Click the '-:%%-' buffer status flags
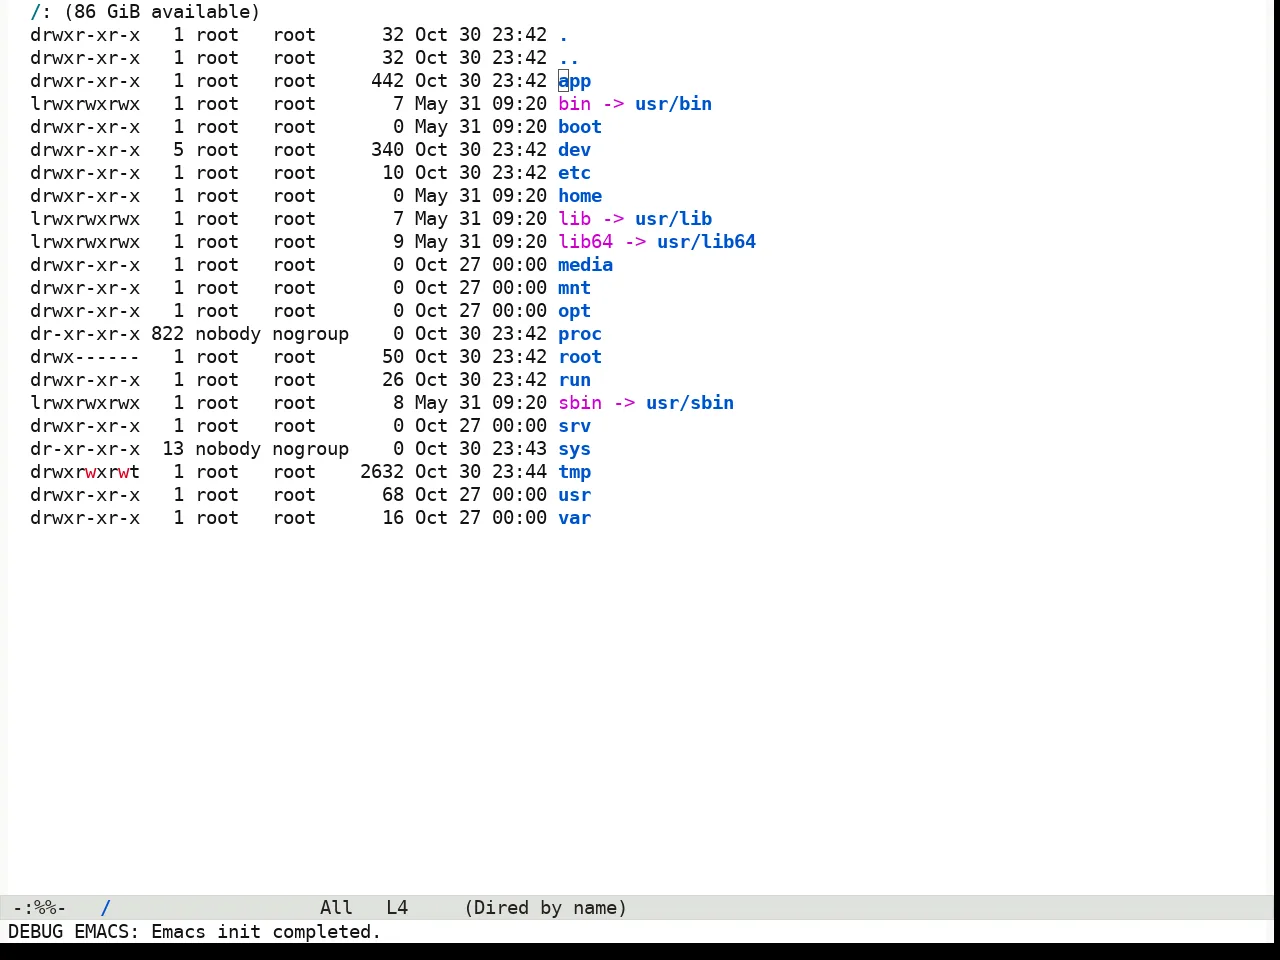The width and height of the screenshot is (1280, 960). (40, 908)
